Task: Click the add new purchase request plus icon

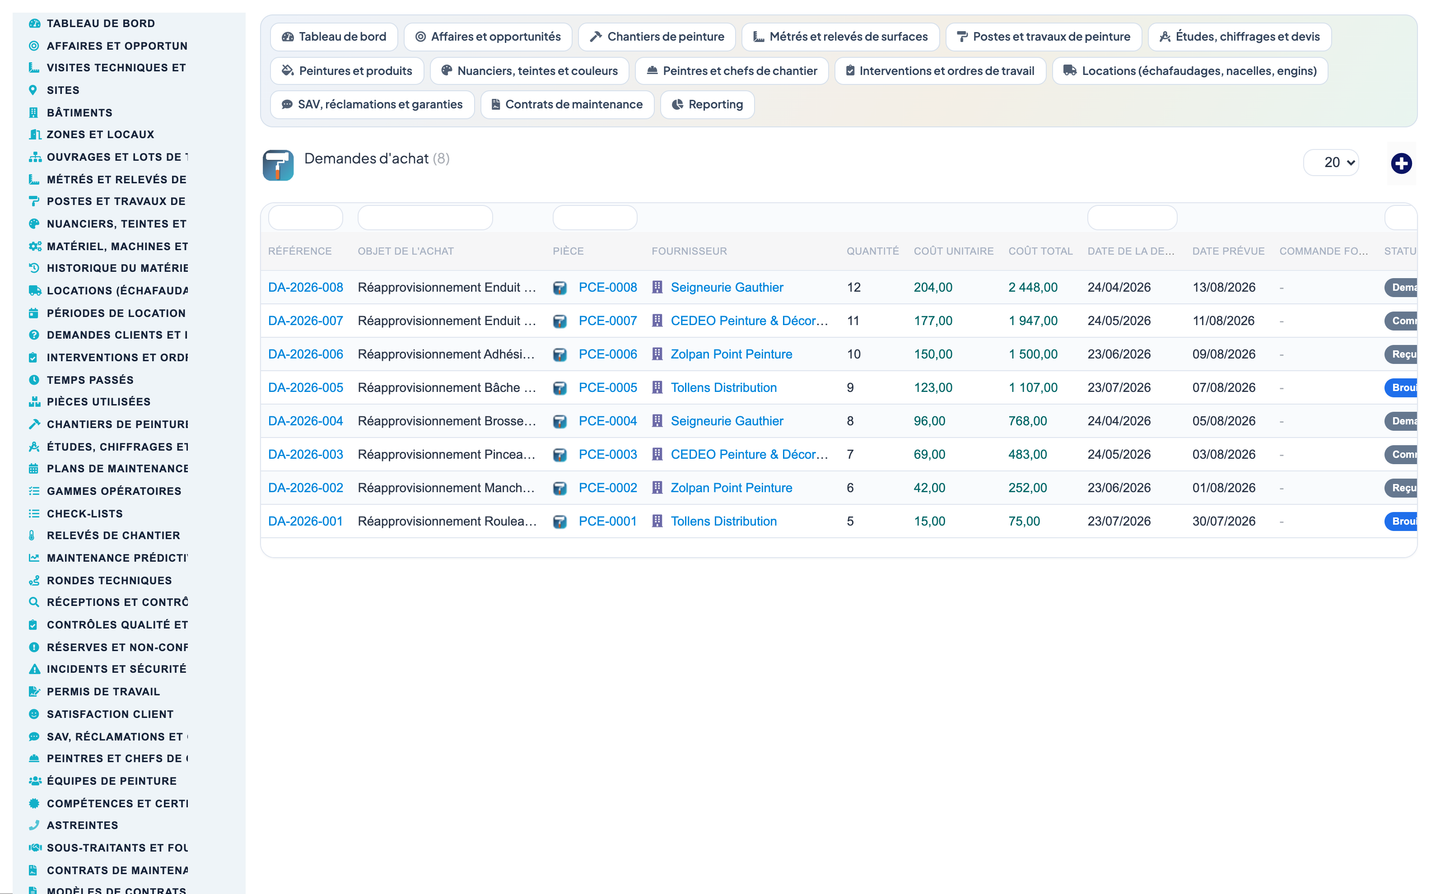Action: [x=1401, y=163]
